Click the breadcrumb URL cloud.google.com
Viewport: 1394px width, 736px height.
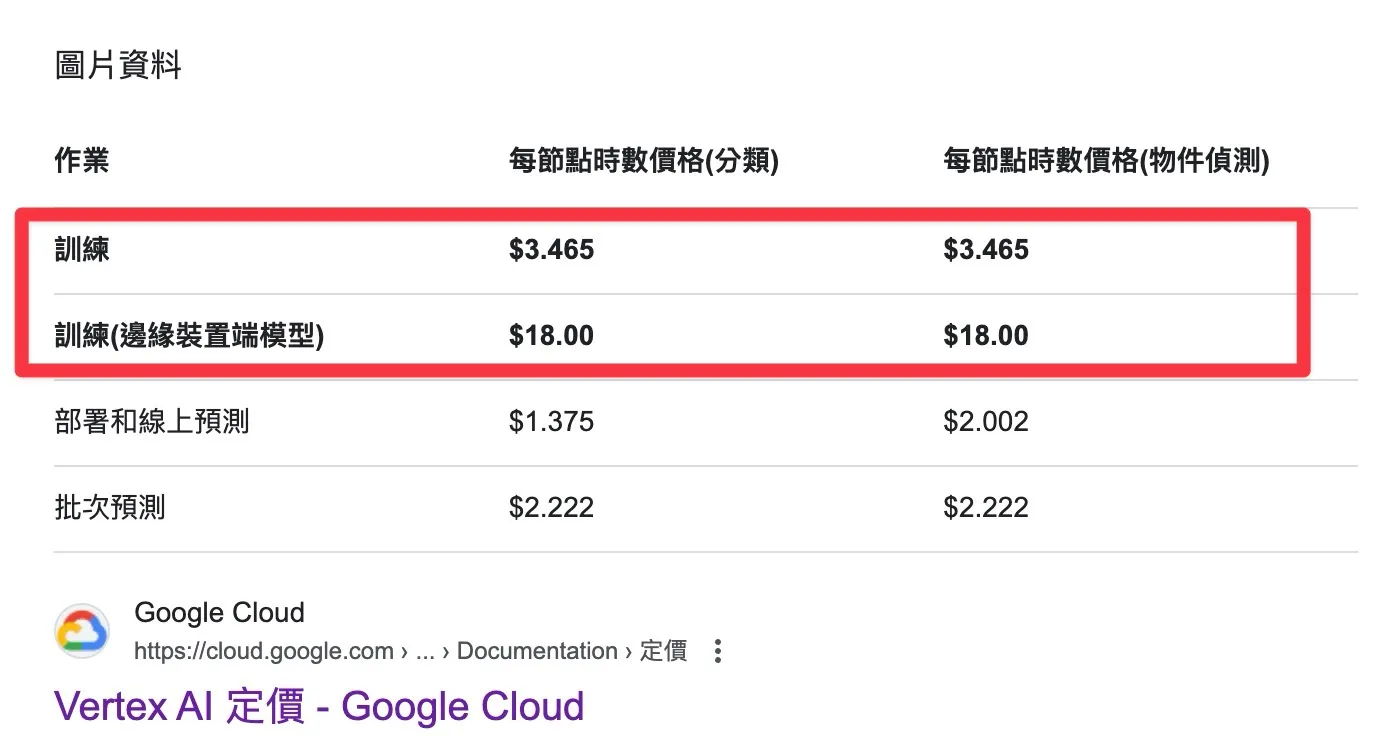pyautogui.click(x=263, y=650)
